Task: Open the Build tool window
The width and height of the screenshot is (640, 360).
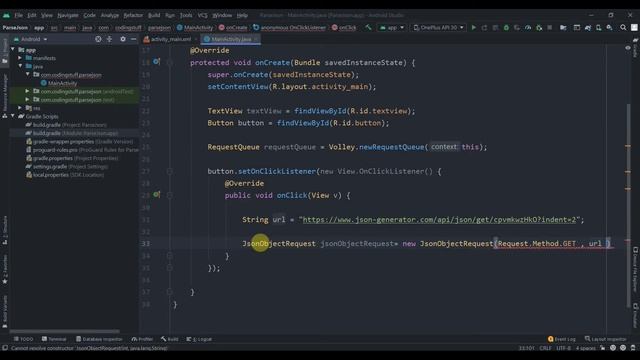Action: pyautogui.click(x=169, y=339)
